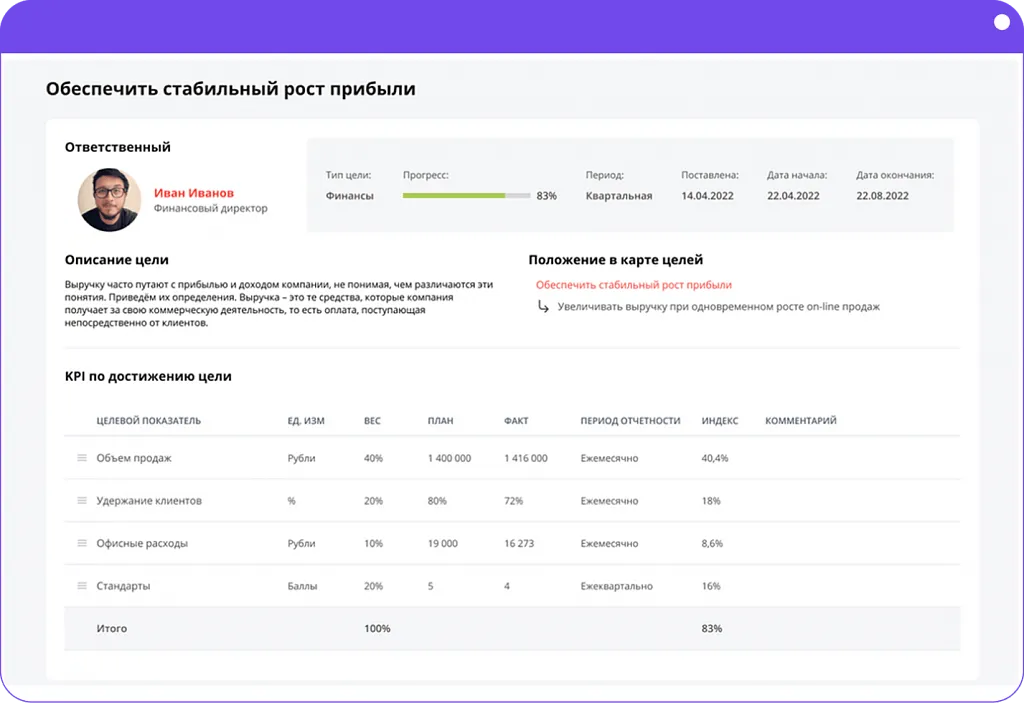Click the Период отчетности column header
Viewport: 1024px width, 703px height.
click(630, 421)
